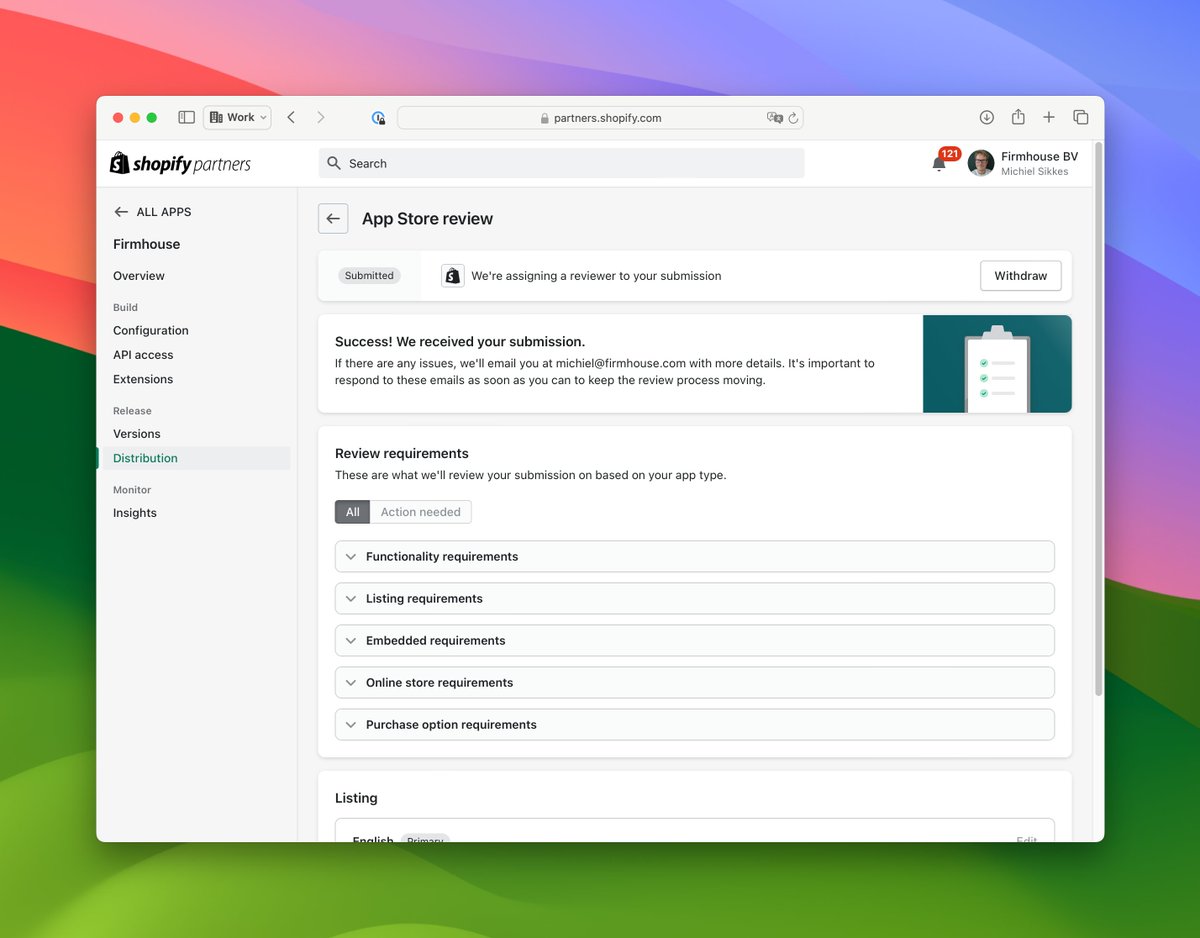Viewport: 1200px width, 938px height.
Task: Select the Action needed filter tab
Action: [x=421, y=512]
